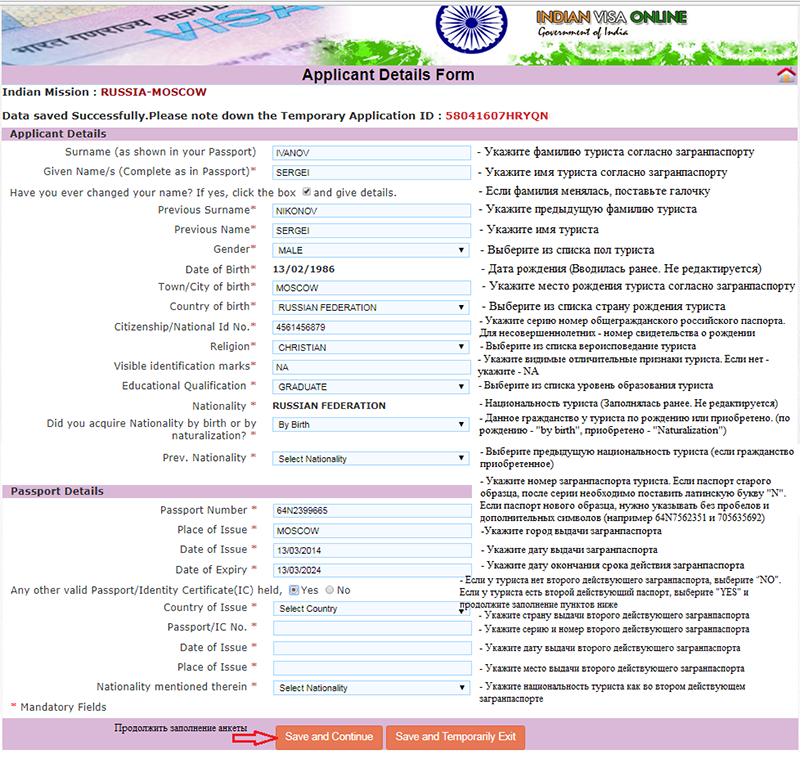Click empty second passport Place of Issue field

point(372,668)
